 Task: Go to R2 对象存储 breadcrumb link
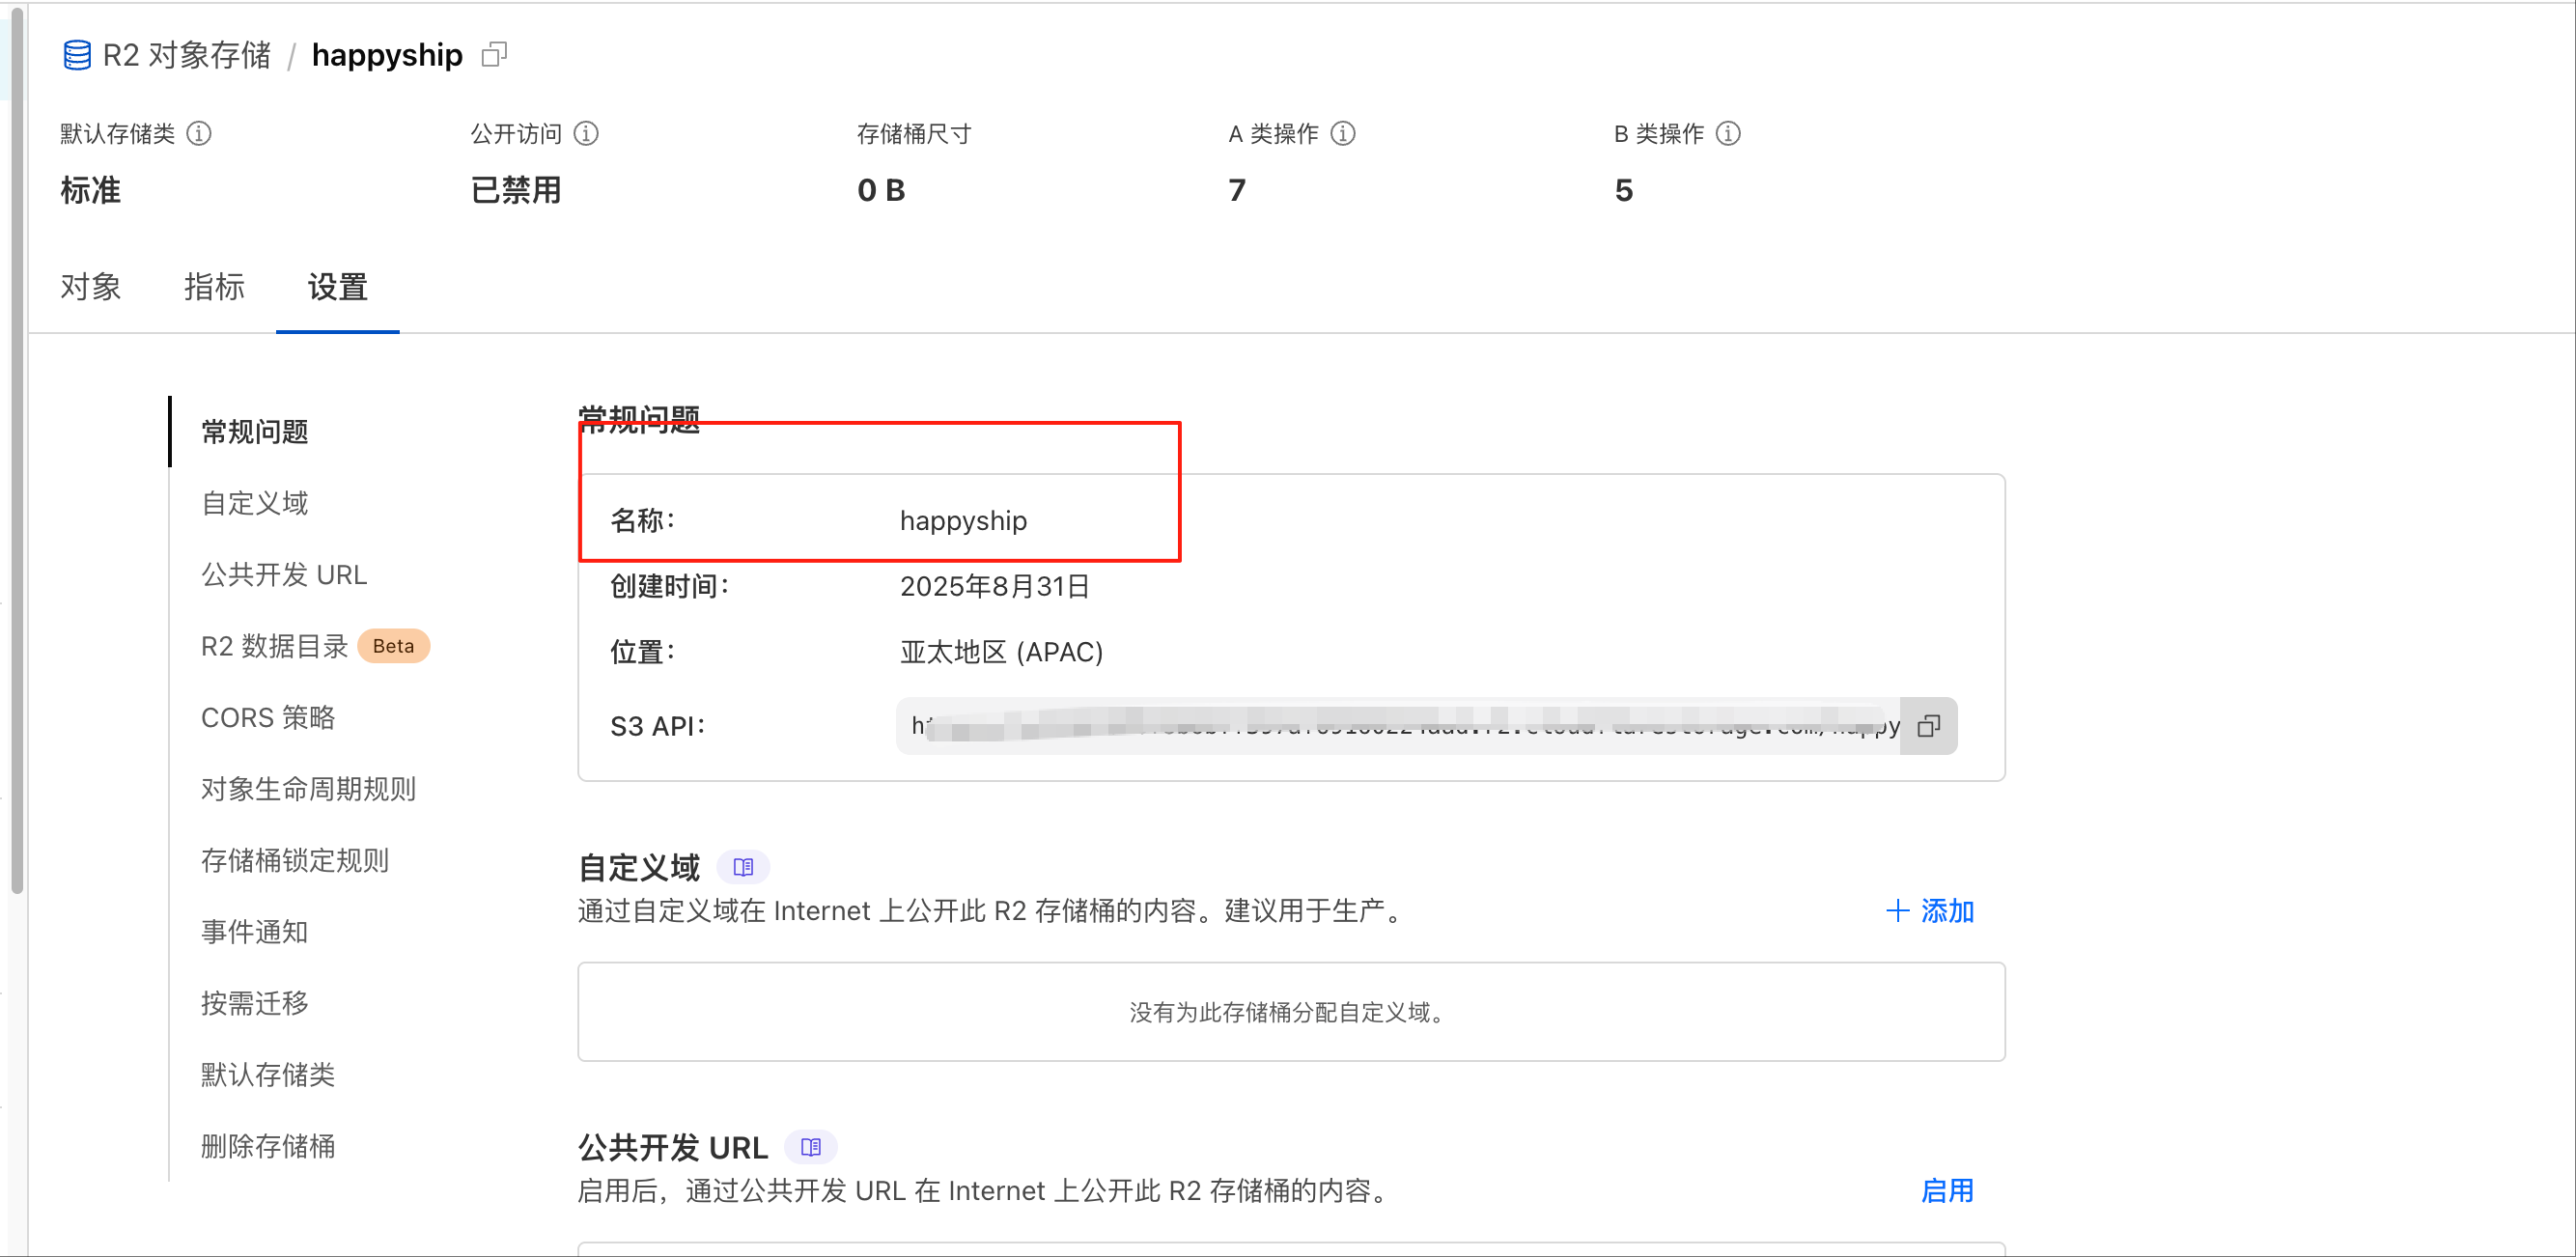click(186, 55)
